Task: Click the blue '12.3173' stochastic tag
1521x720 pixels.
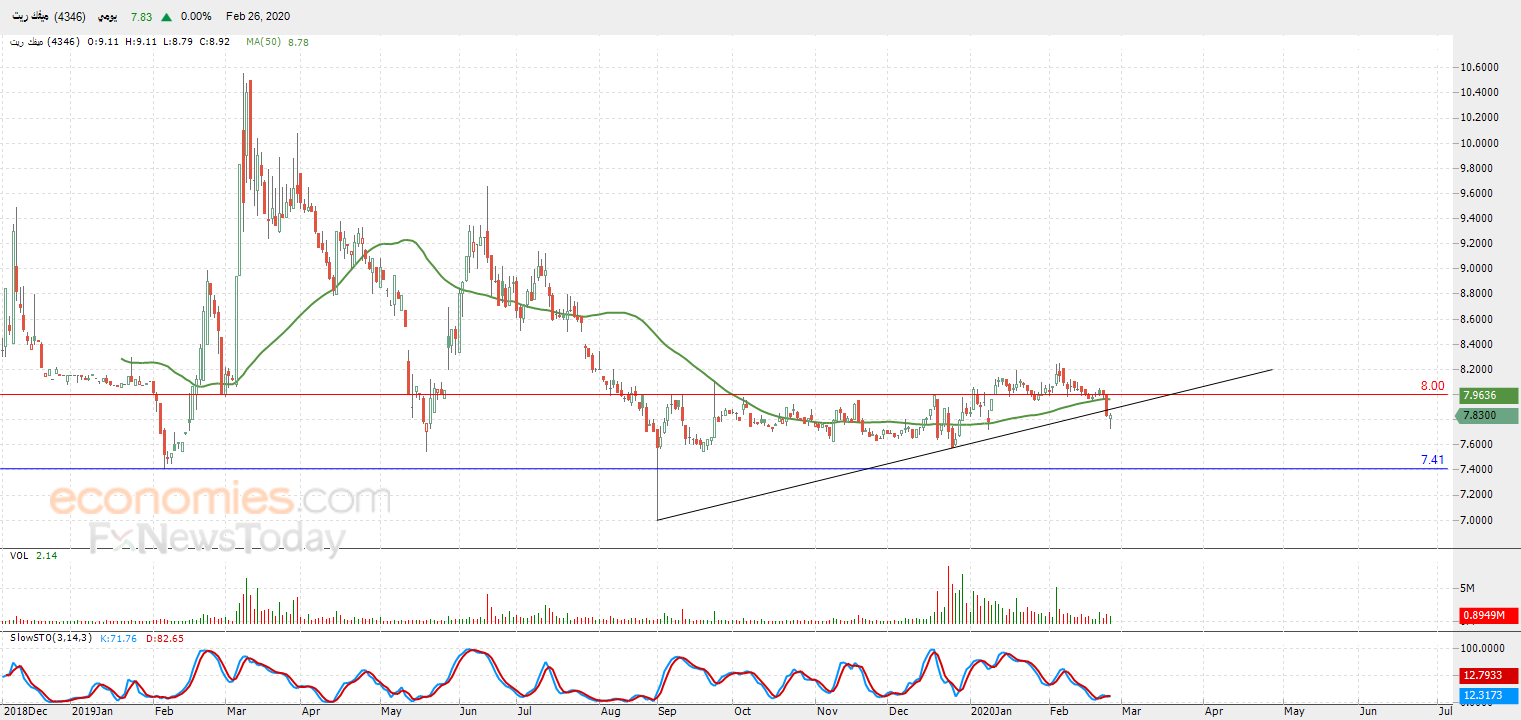Action: click(1488, 695)
